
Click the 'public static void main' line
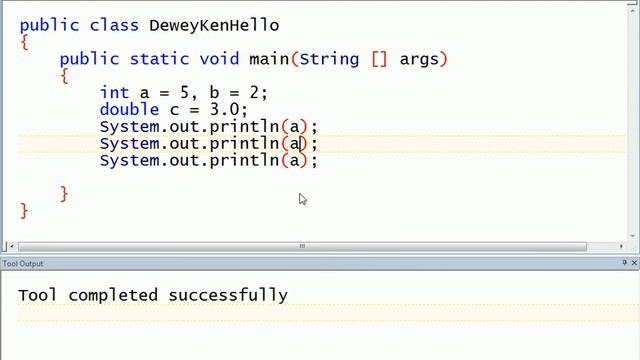[253, 59]
